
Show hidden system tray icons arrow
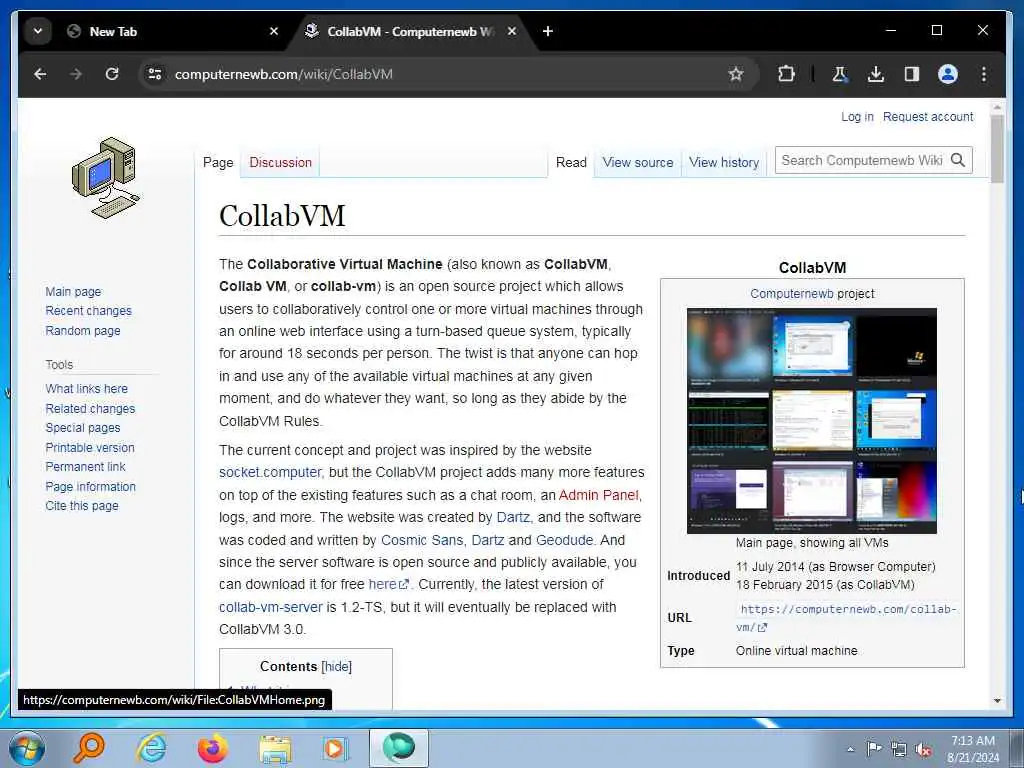tap(850, 749)
